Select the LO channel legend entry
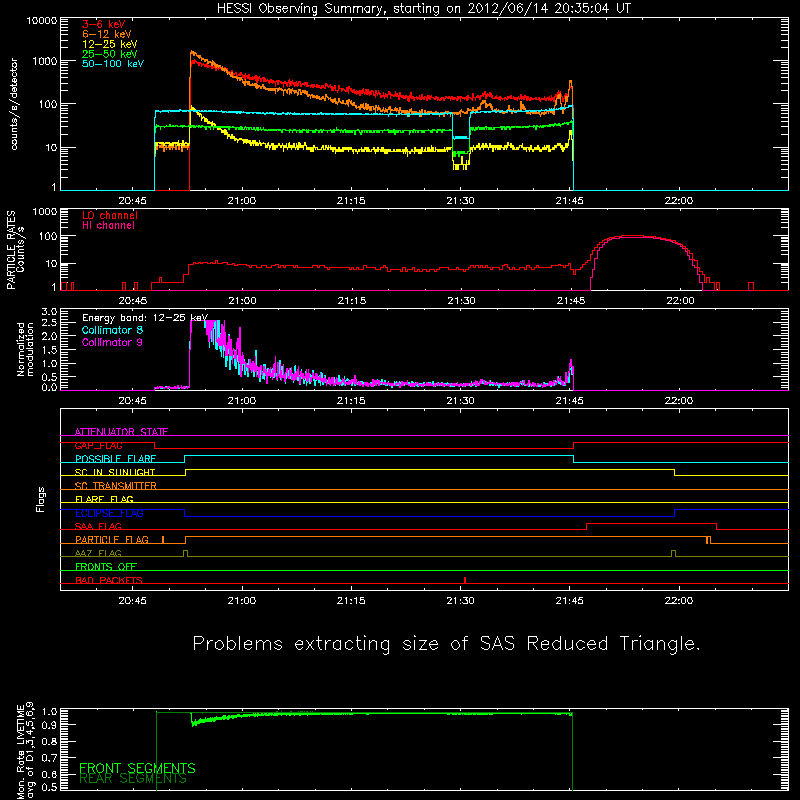Image resolution: width=800 pixels, height=800 pixels. [110, 215]
